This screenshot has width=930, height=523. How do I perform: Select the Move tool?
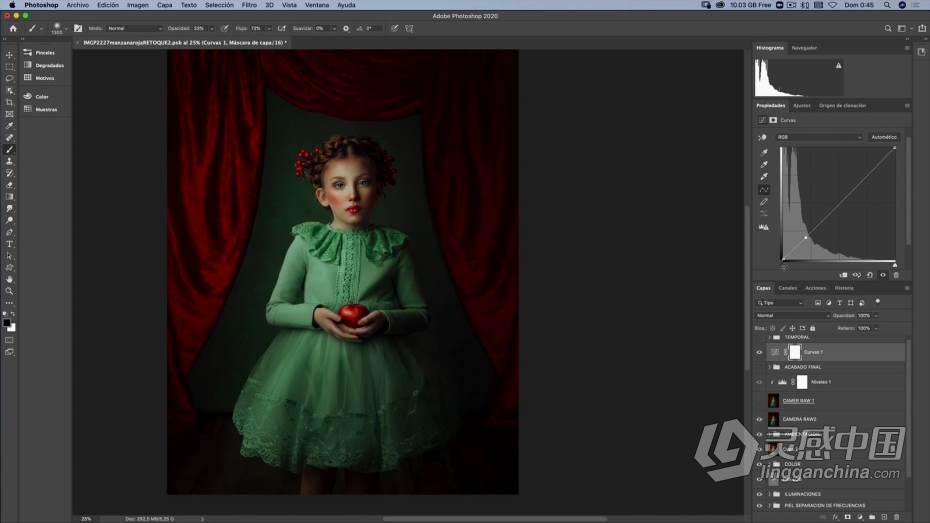pos(9,55)
